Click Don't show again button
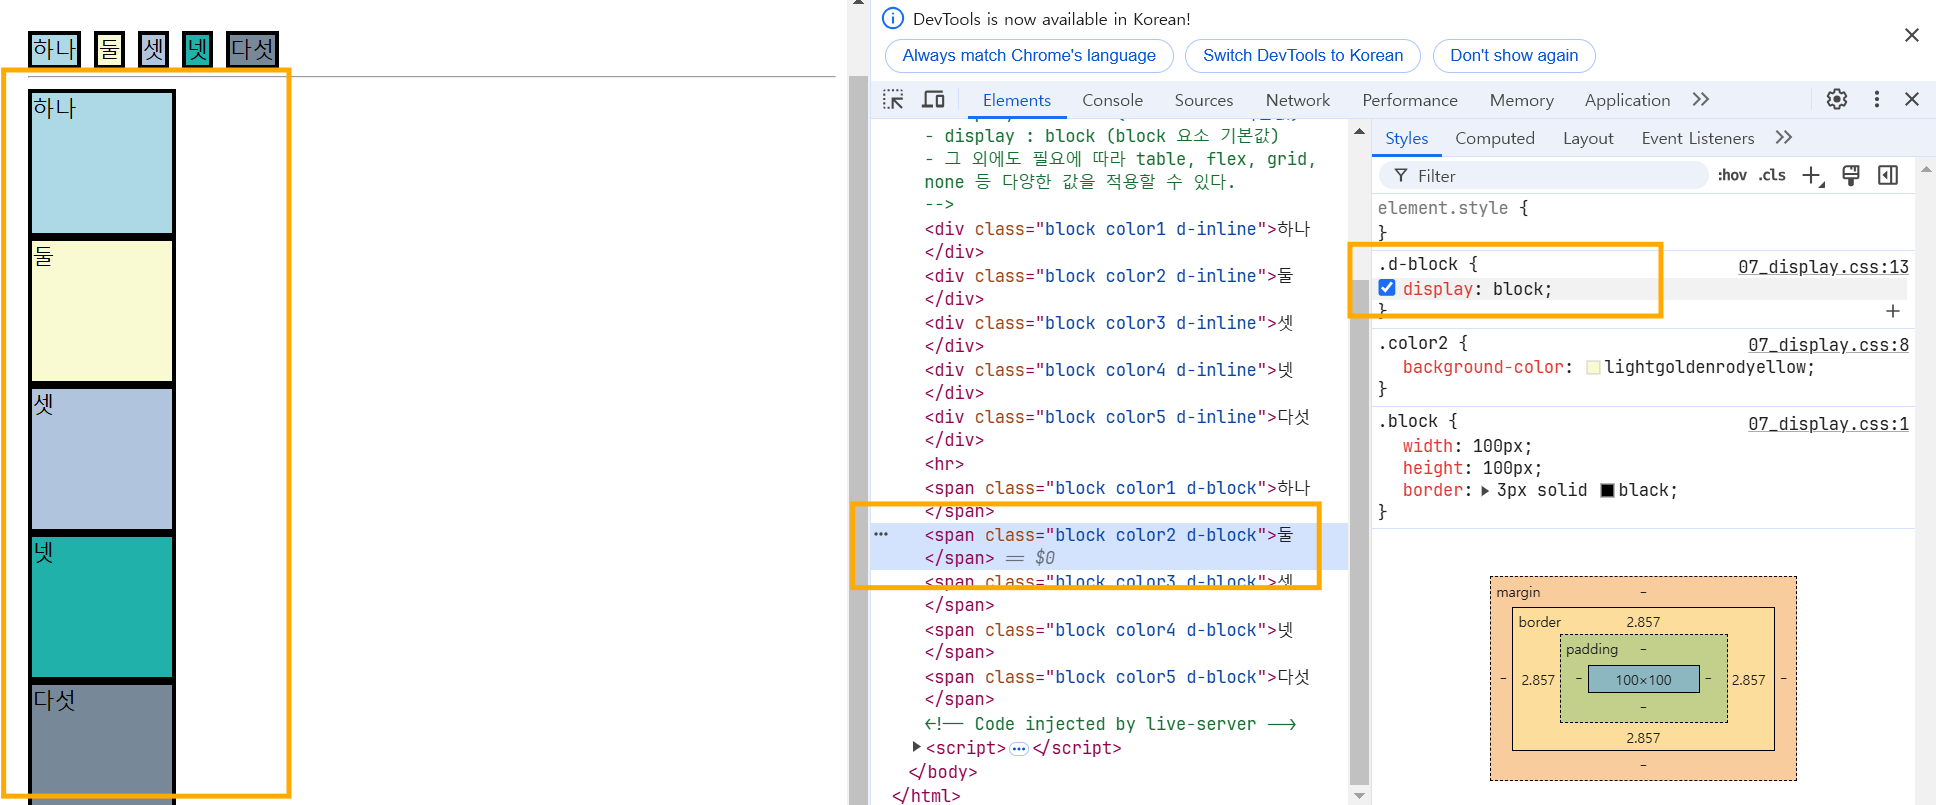The width and height of the screenshot is (1936, 805). [1514, 56]
